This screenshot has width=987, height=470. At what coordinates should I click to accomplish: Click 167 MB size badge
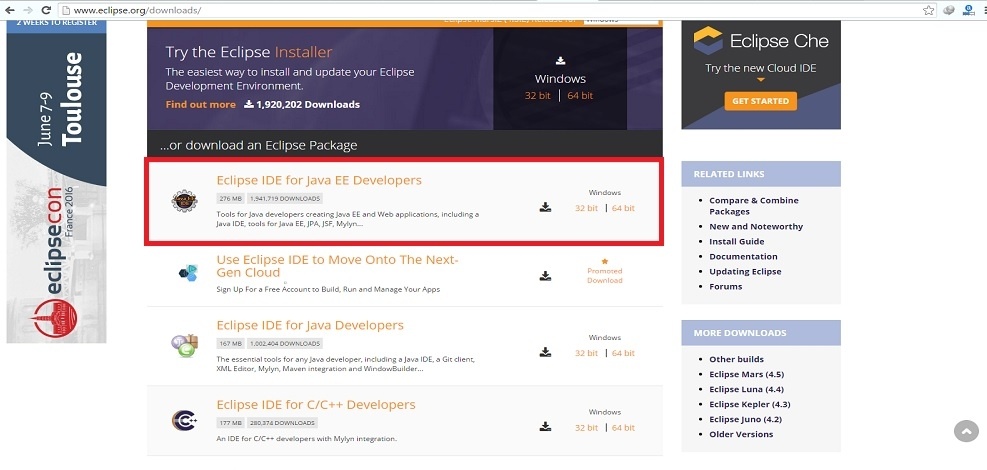[231, 344]
